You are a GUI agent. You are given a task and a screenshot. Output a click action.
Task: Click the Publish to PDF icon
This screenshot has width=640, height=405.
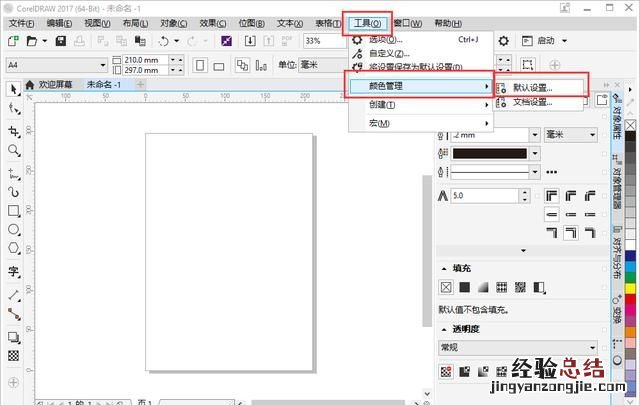(x=287, y=41)
